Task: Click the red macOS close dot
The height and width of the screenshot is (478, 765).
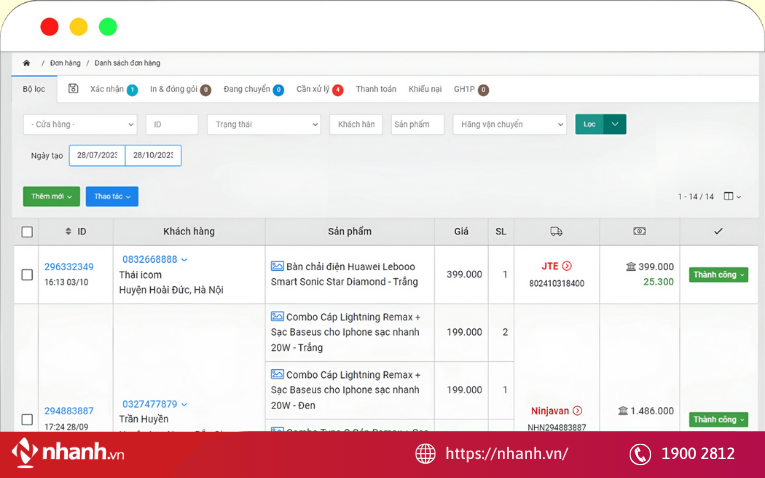Action: (x=49, y=26)
